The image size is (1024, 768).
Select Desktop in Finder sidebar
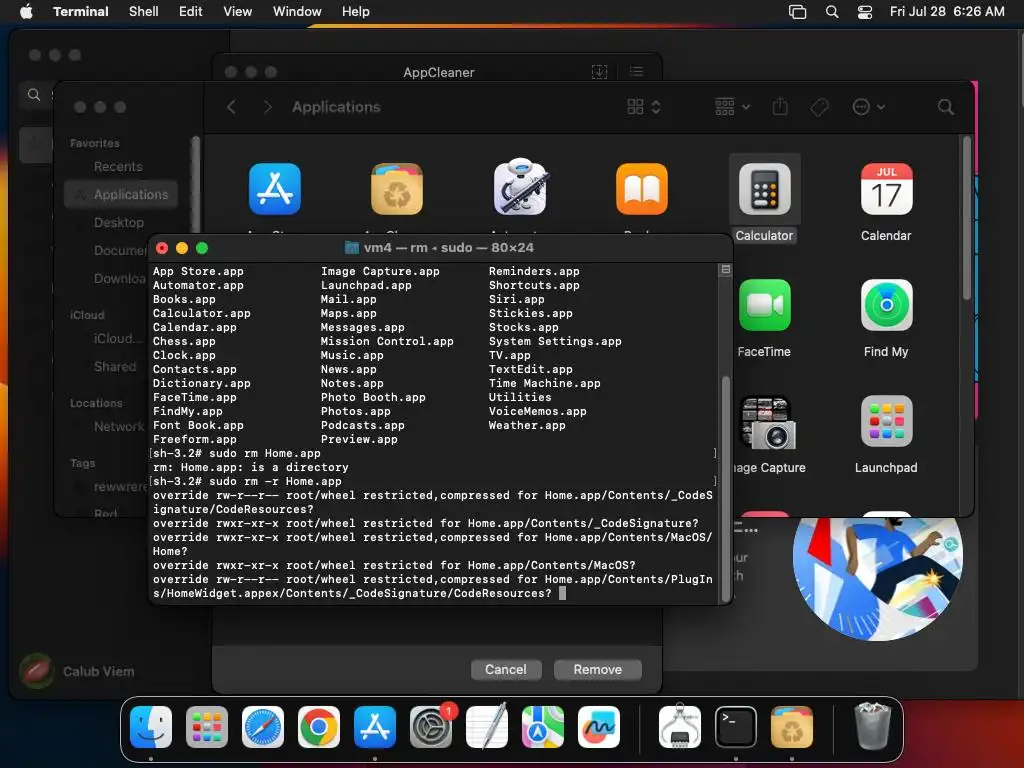click(x=118, y=223)
